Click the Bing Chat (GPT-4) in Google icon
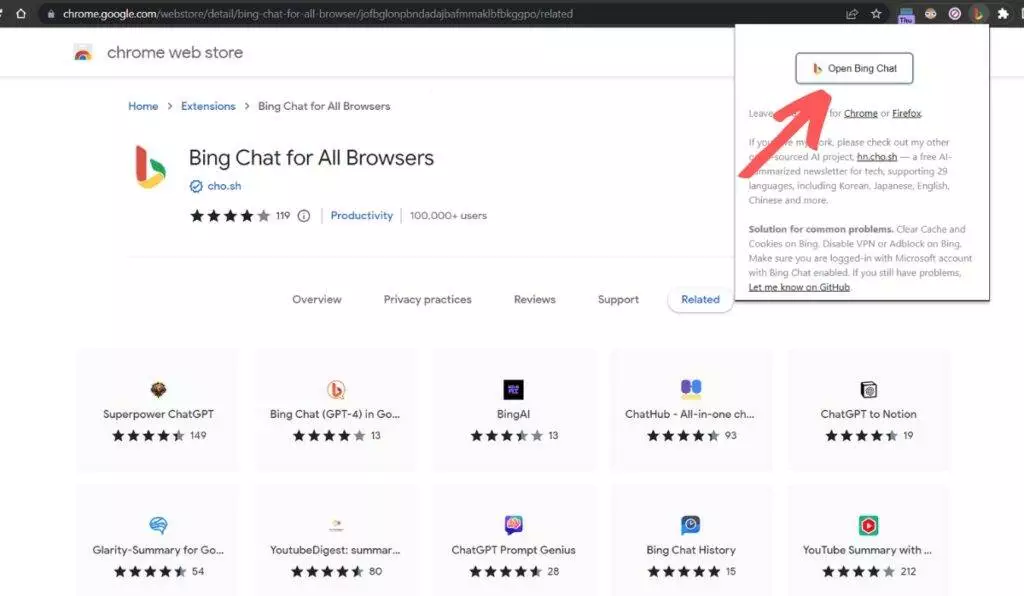The height and width of the screenshot is (596, 1024). [336, 390]
